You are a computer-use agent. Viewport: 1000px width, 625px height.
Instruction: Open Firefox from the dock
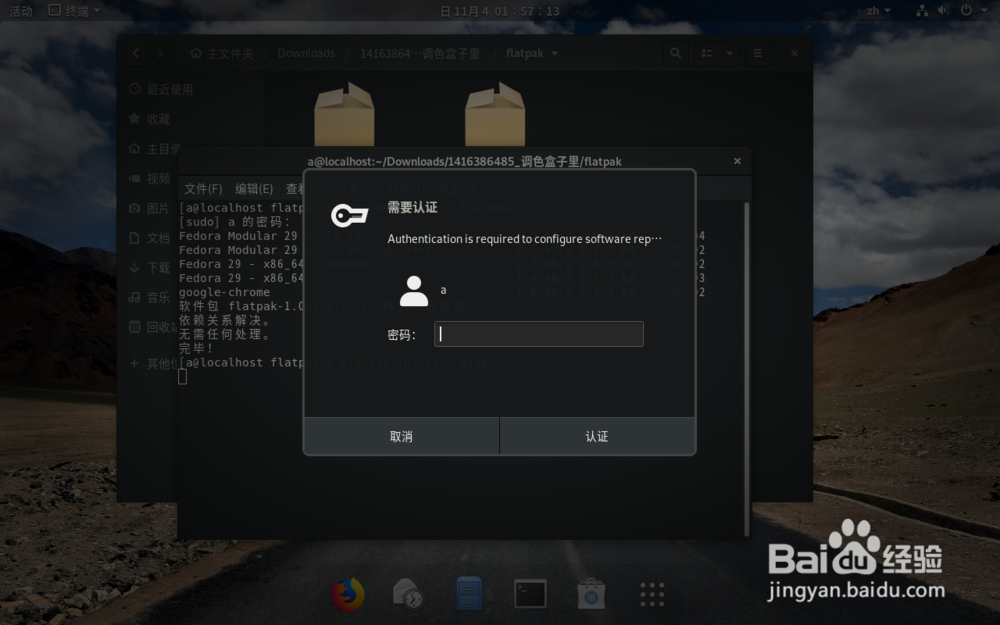(x=348, y=592)
